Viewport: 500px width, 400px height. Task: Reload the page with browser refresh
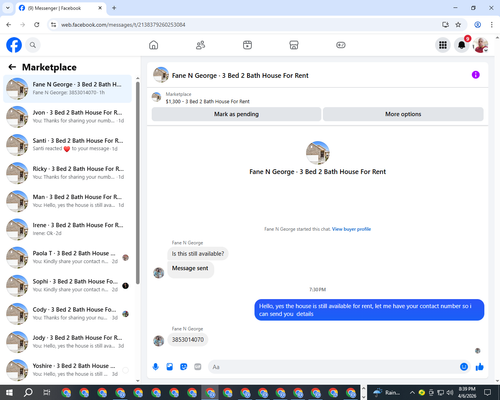pos(37,25)
